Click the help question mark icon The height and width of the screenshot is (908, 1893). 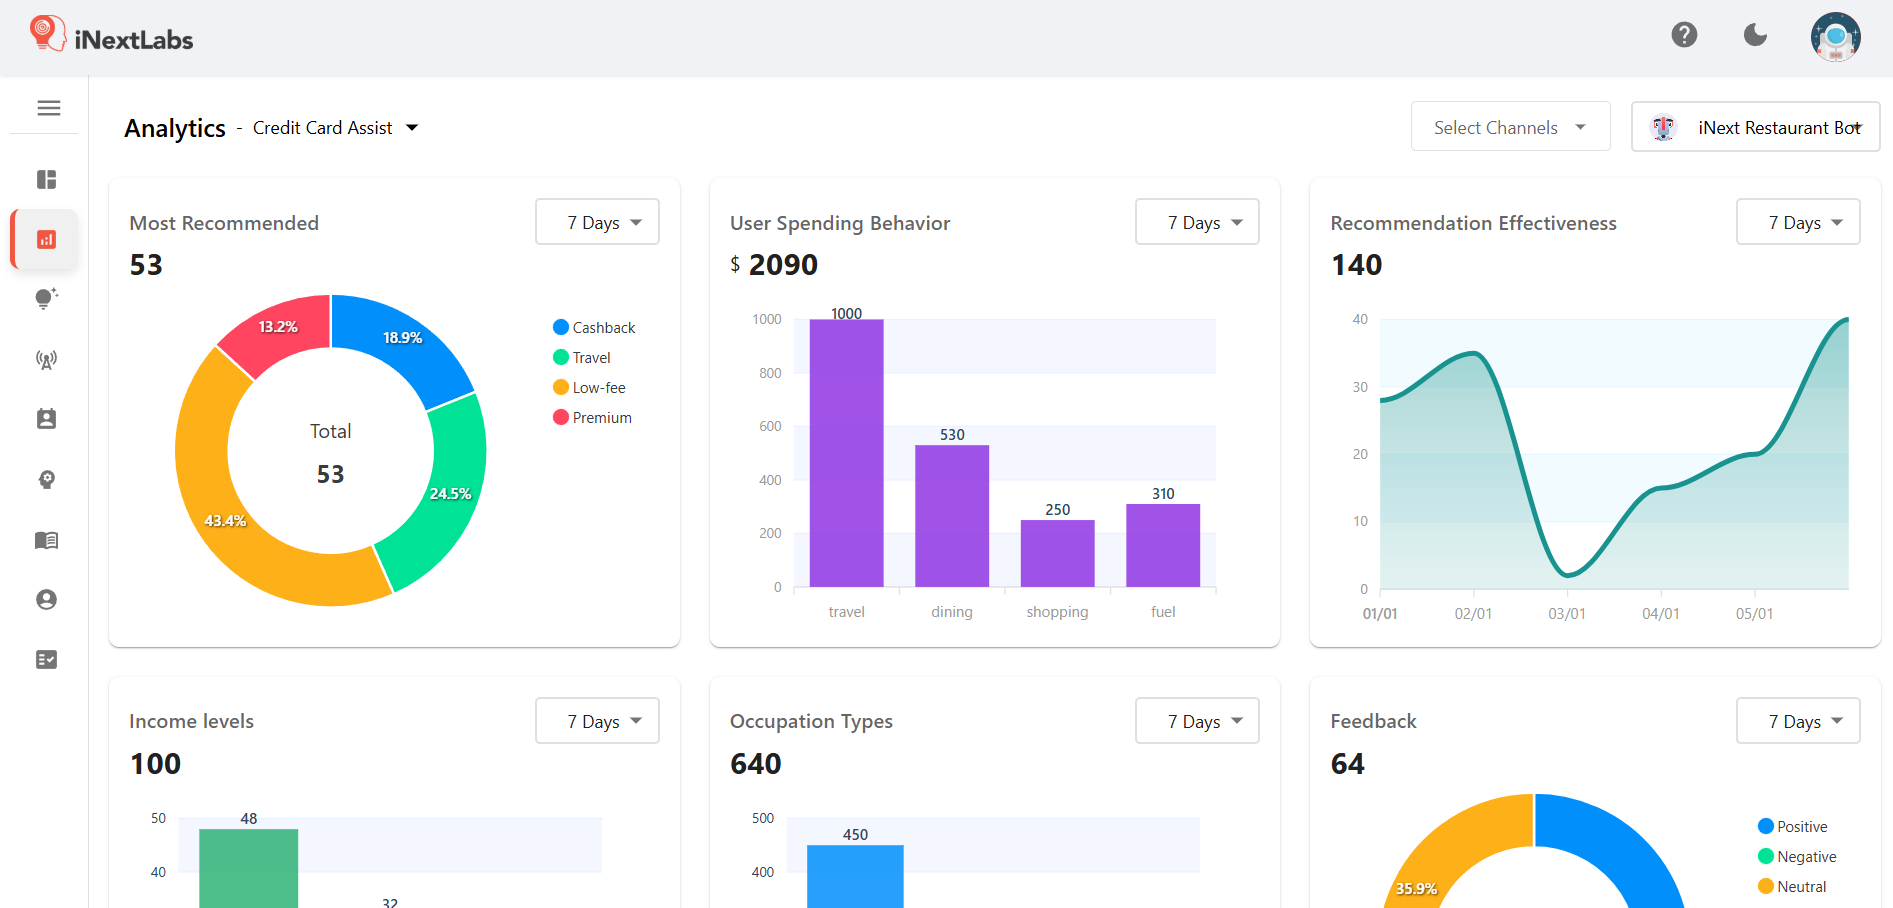click(1684, 34)
